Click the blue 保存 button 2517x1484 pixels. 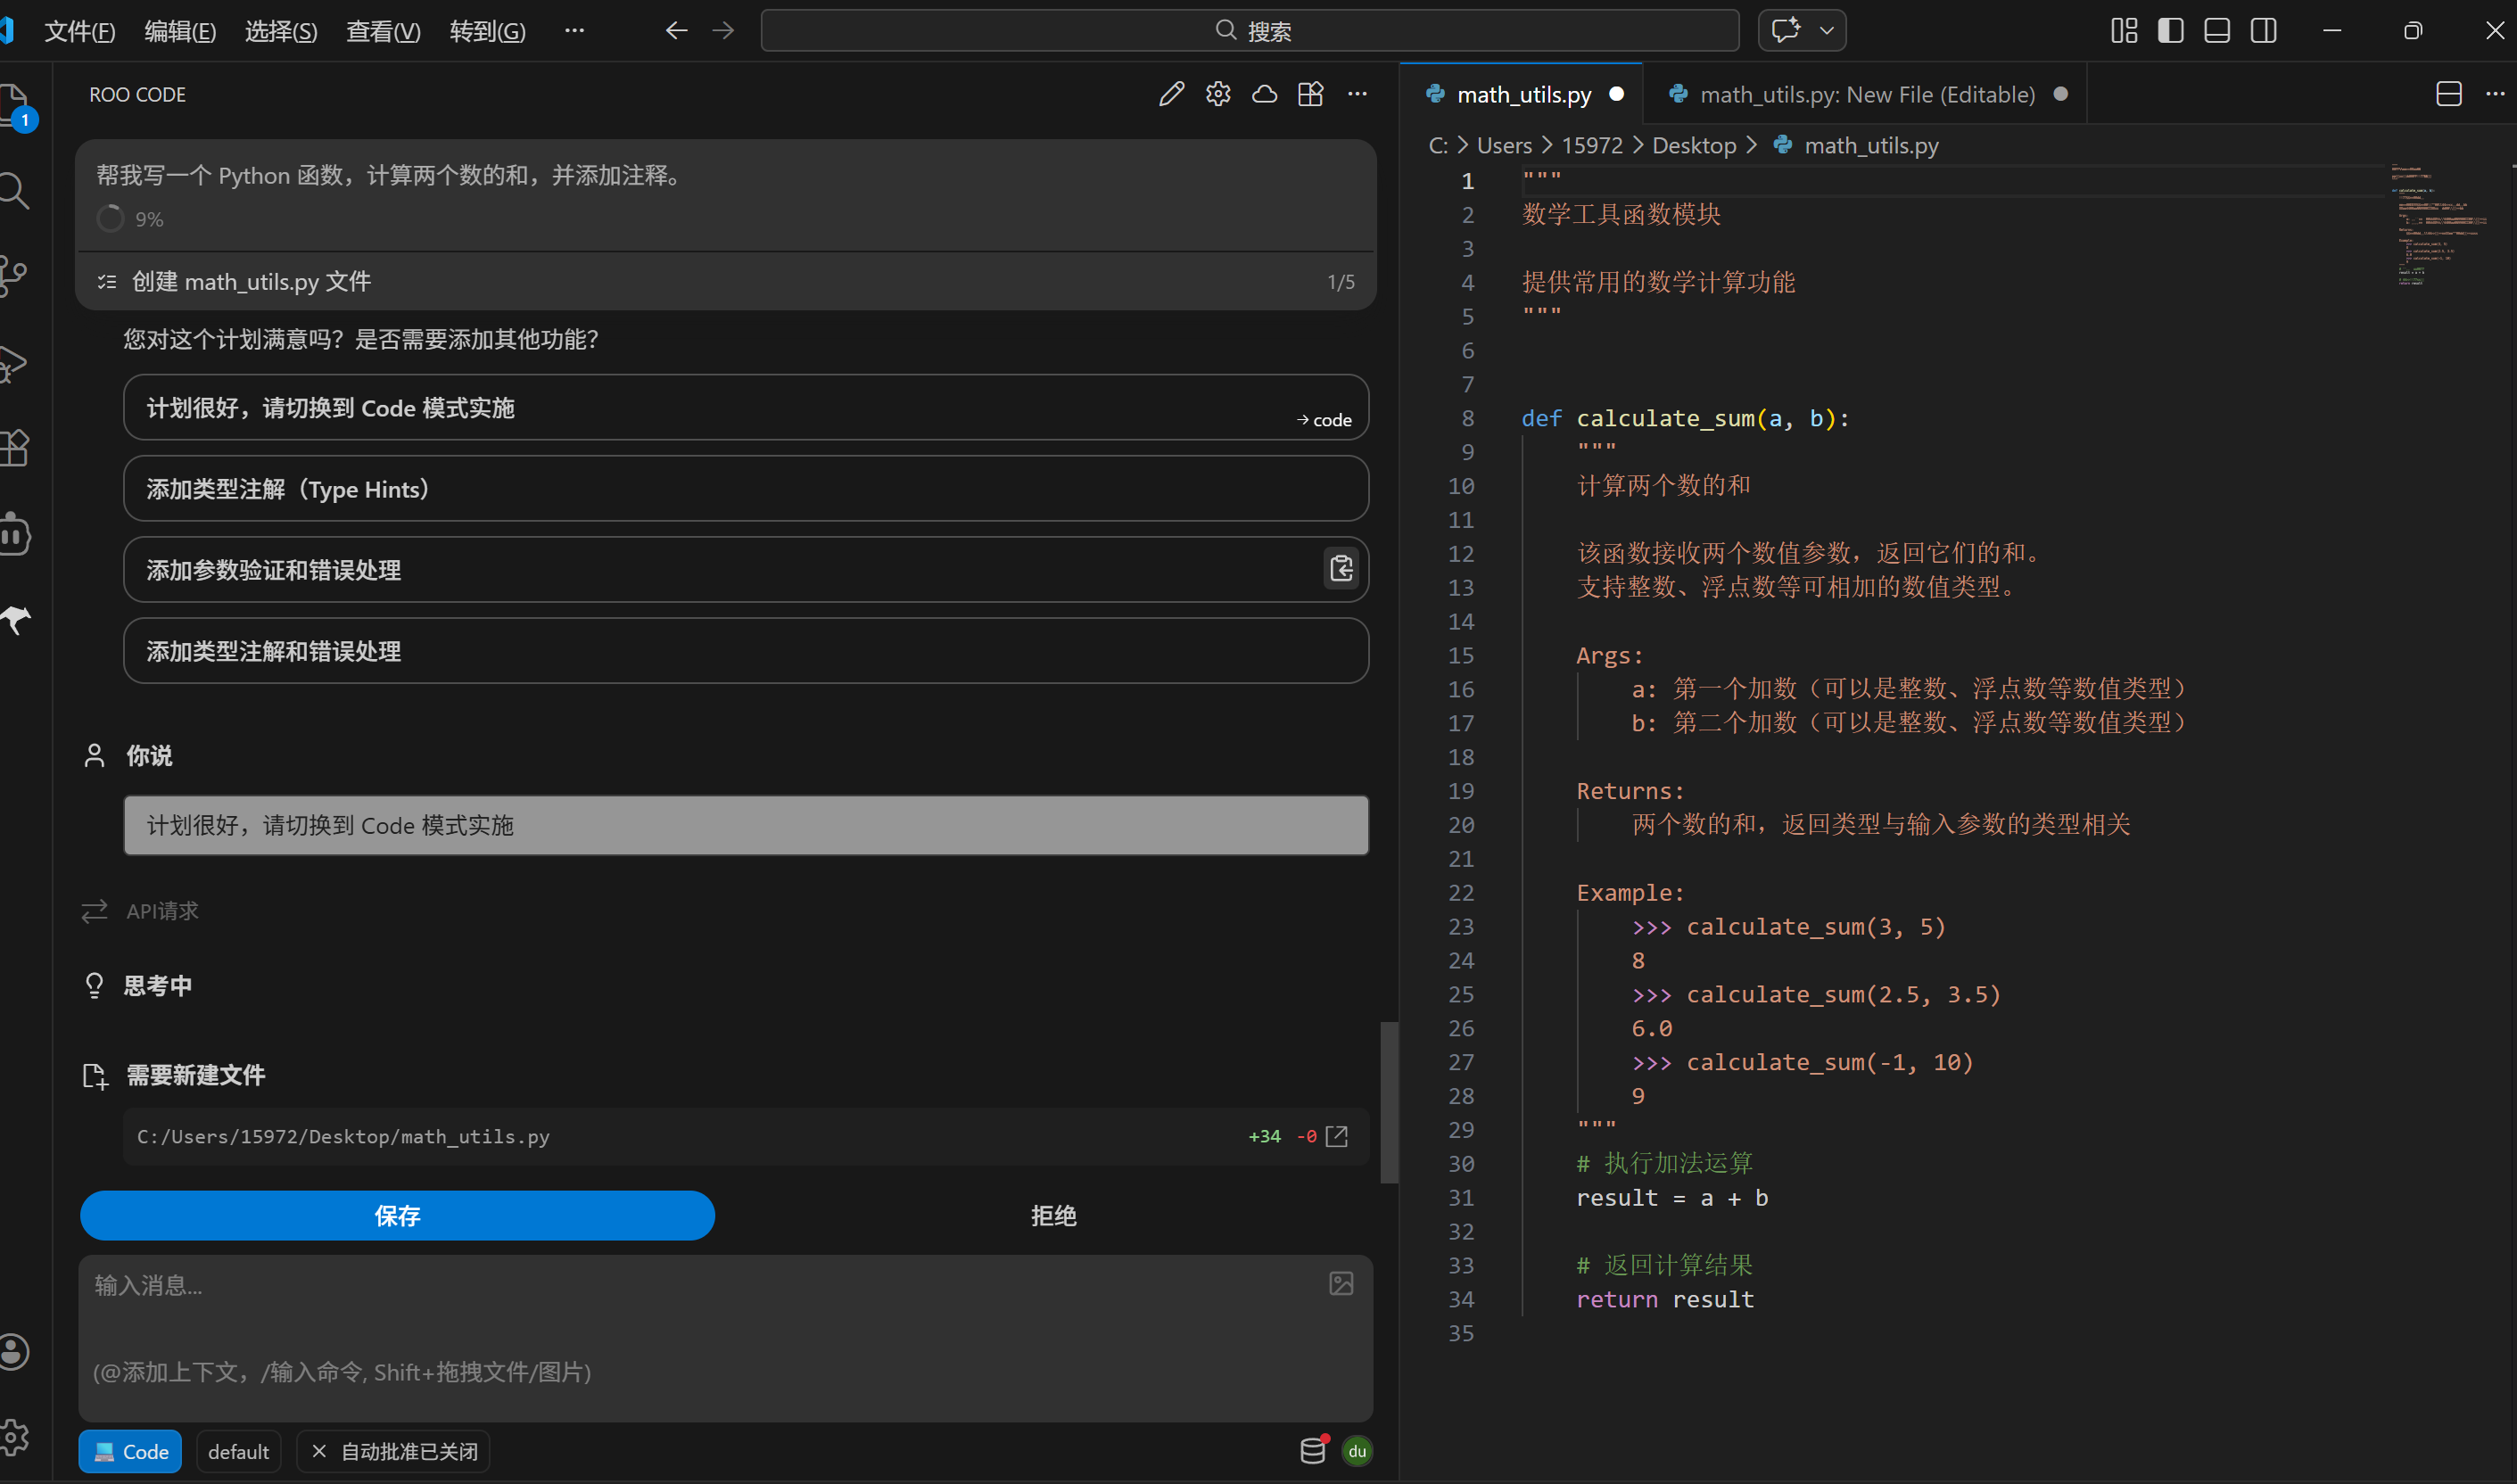(397, 1215)
